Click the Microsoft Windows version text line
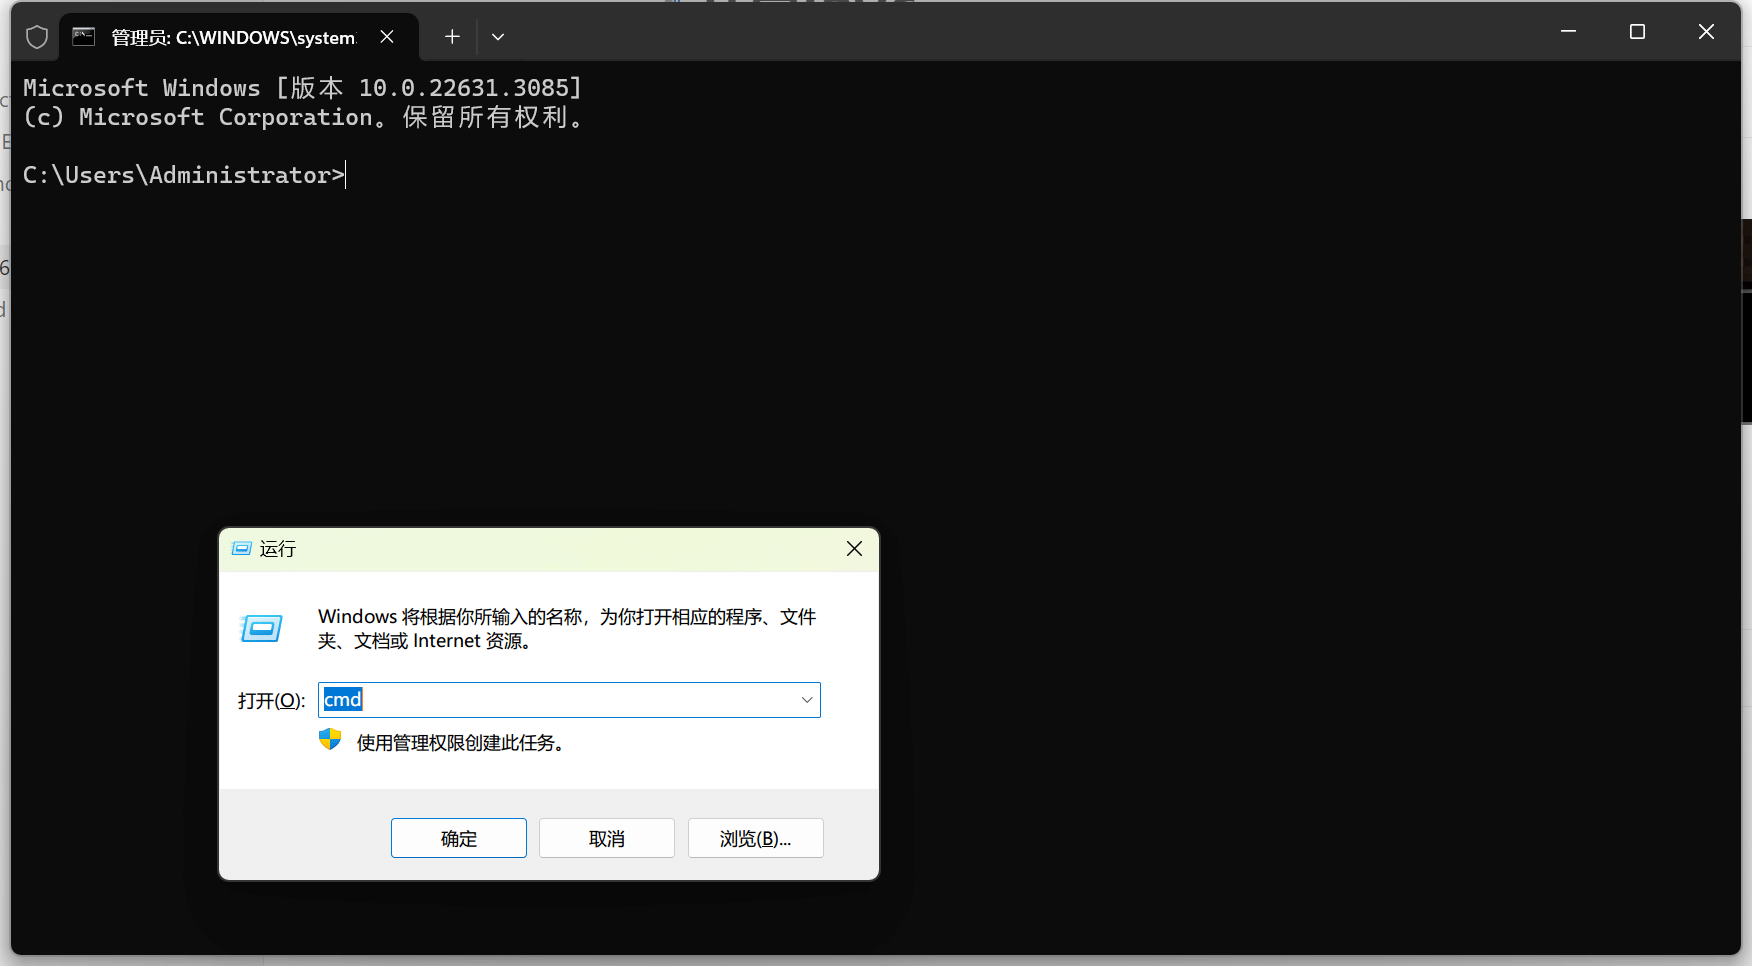 (x=302, y=88)
